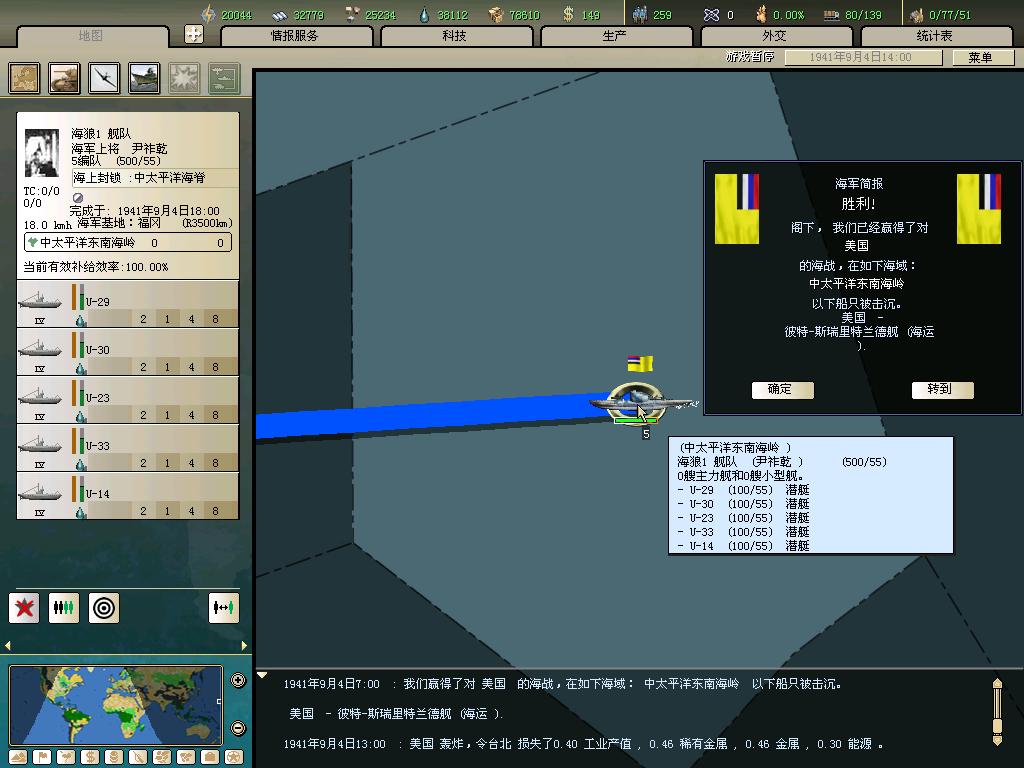Click the fleet leader portrait of 尹祚乾
Image resolution: width=1024 pixels, height=768 pixels.
[42, 153]
